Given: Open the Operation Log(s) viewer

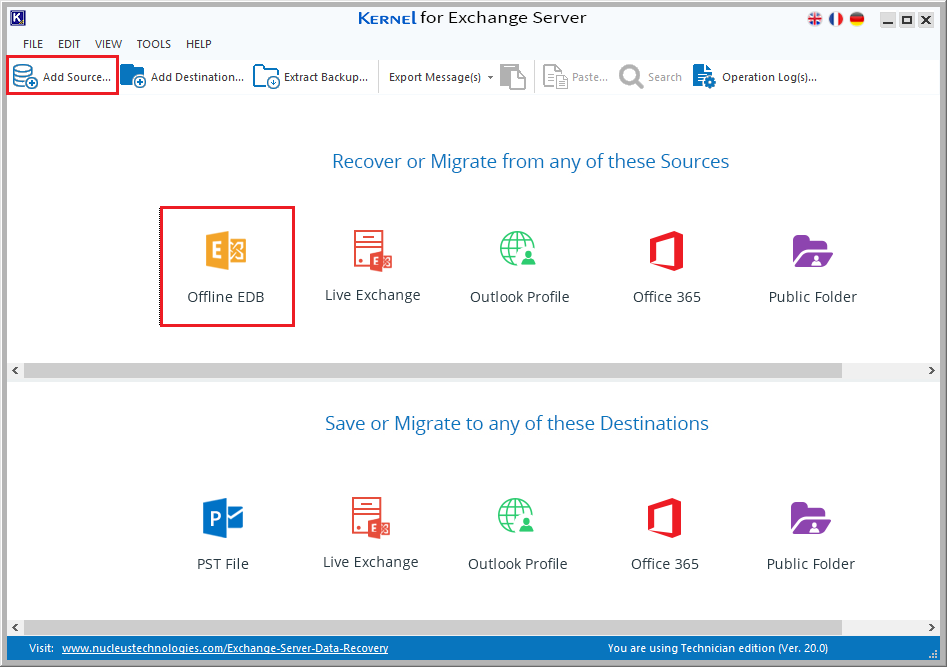Looking at the screenshot, I should tap(755, 77).
